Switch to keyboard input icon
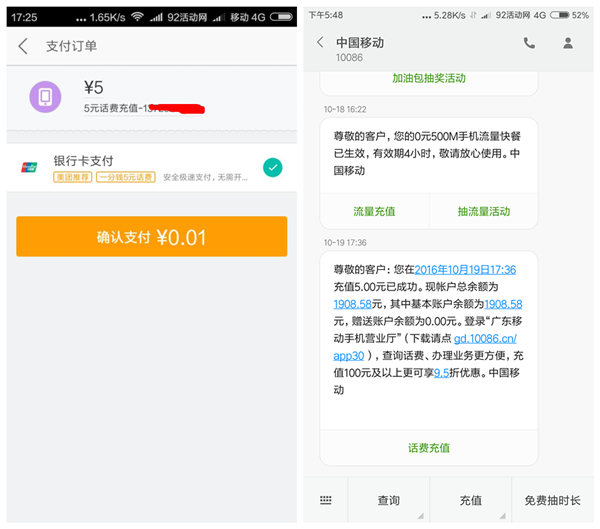This screenshot has width=600, height=529. point(326,500)
